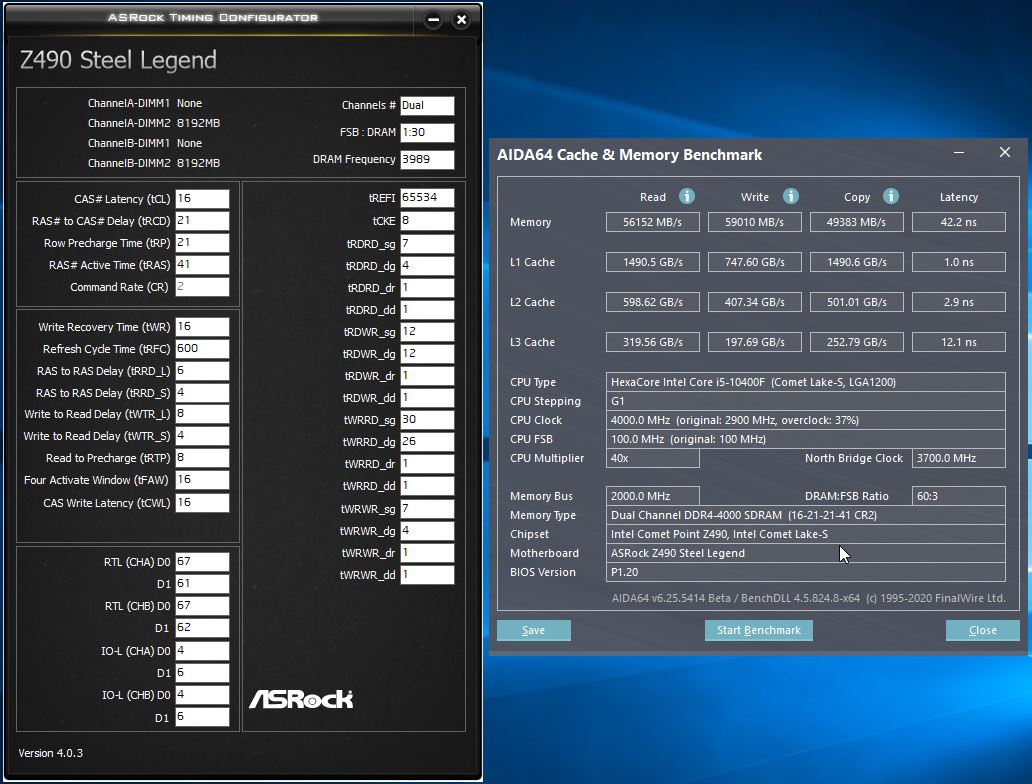Click the Save button in AIDA64
Viewport: 1032px width, 784px height.
pyautogui.click(x=534, y=630)
